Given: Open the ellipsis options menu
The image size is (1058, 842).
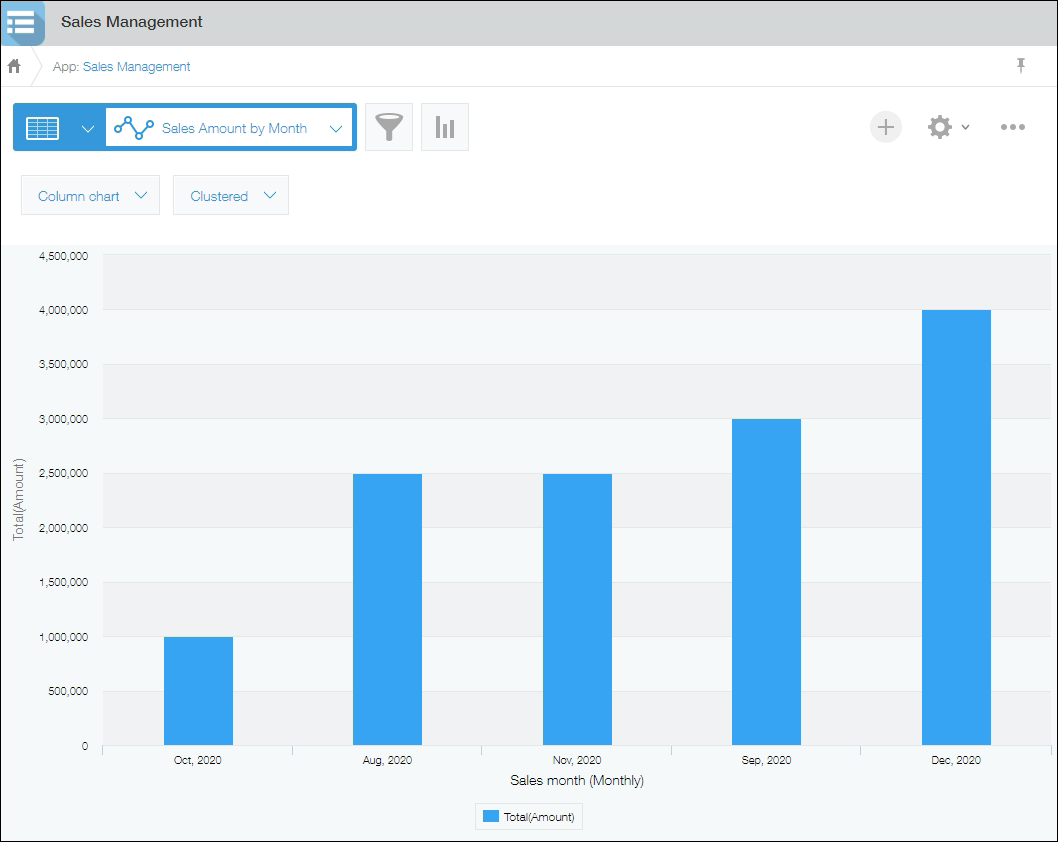Looking at the screenshot, I should click(1014, 127).
